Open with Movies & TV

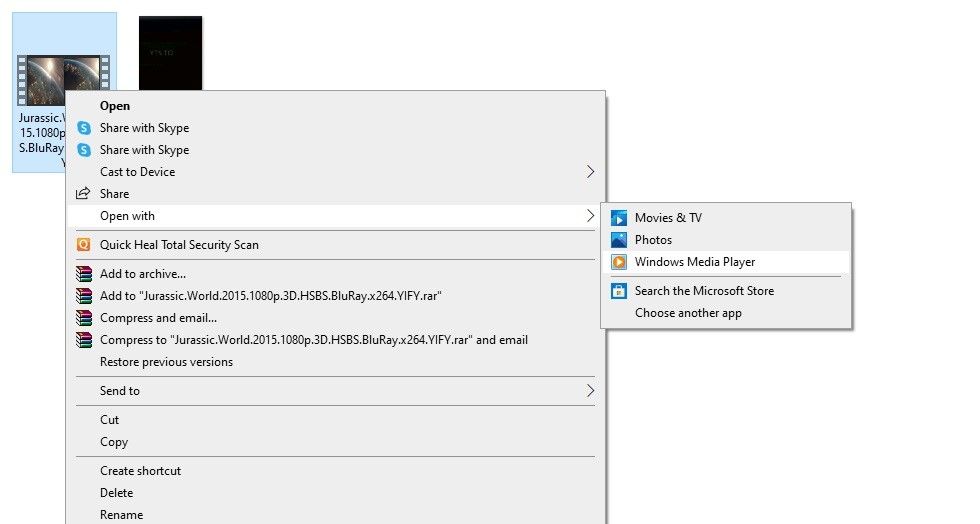click(x=726, y=218)
